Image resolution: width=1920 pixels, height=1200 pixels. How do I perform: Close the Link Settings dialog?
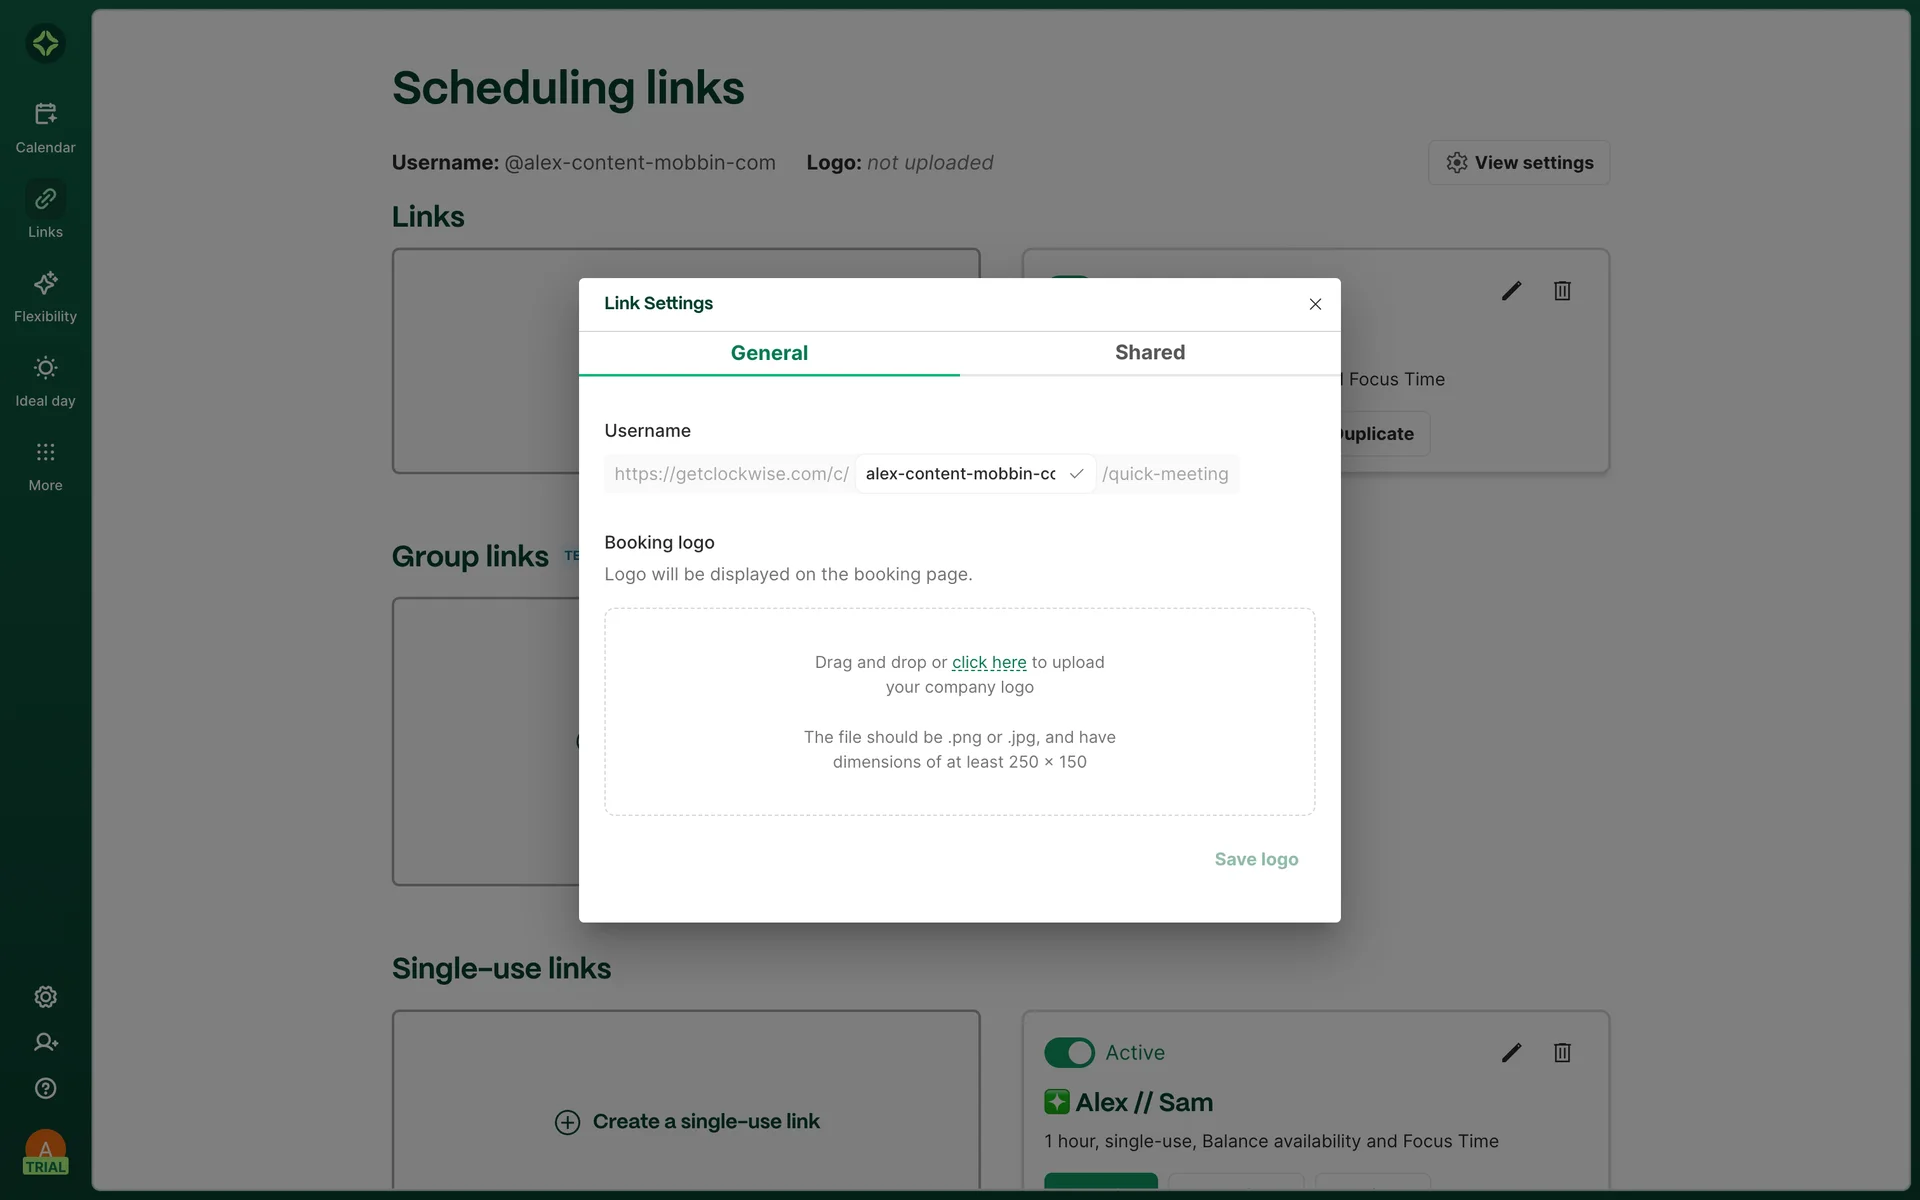pyautogui.click(x=1315, y=304)
